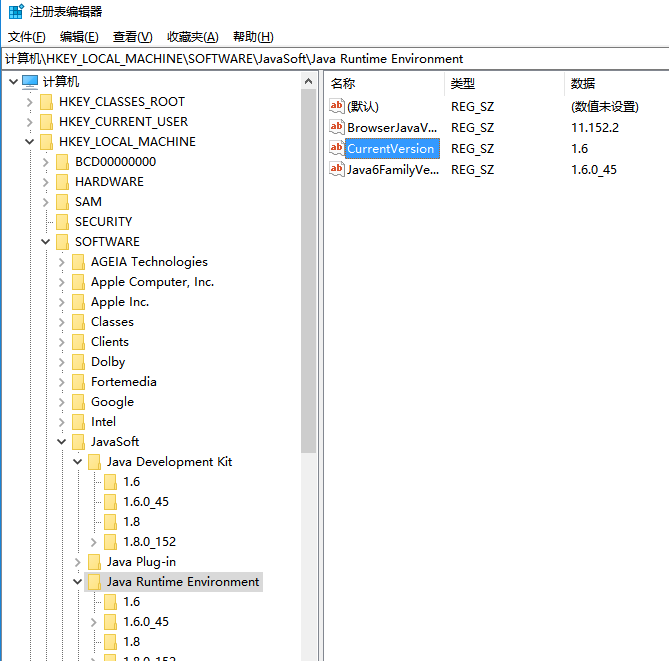Click the Java Runtime Environment folder icon
The height and width of the screenshot is (661, 669).
click(94, 582)
